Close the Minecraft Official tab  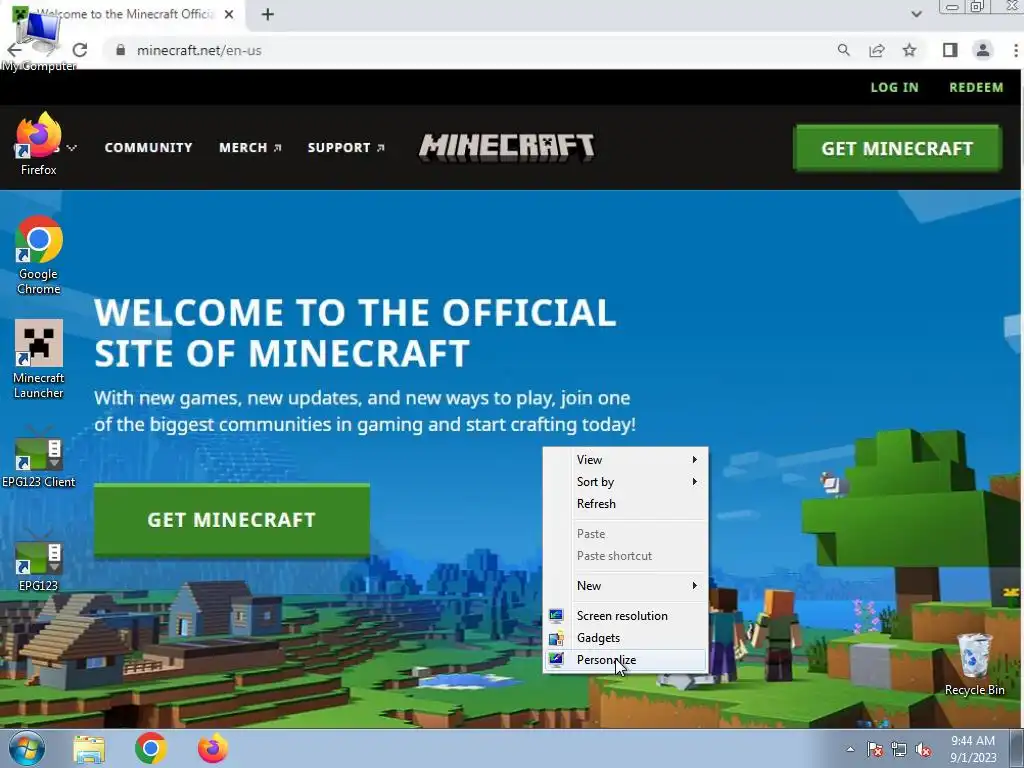229,14
